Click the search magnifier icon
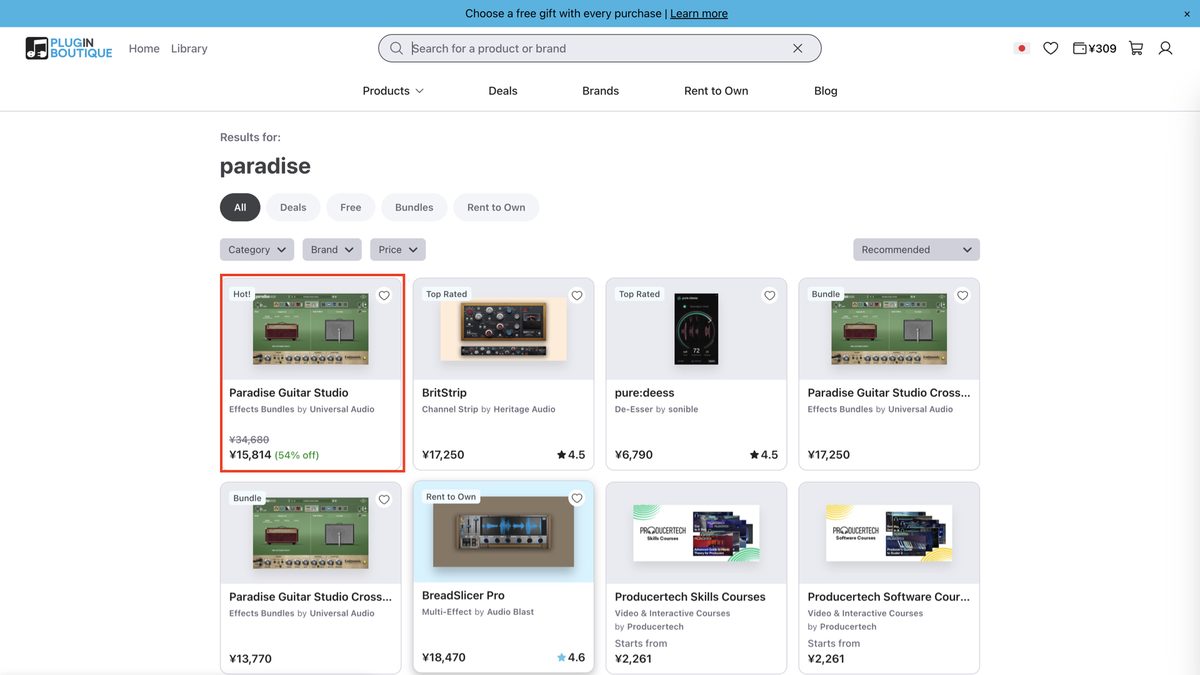Viewport: 1200px width, 675px height. tap(396, 48)
